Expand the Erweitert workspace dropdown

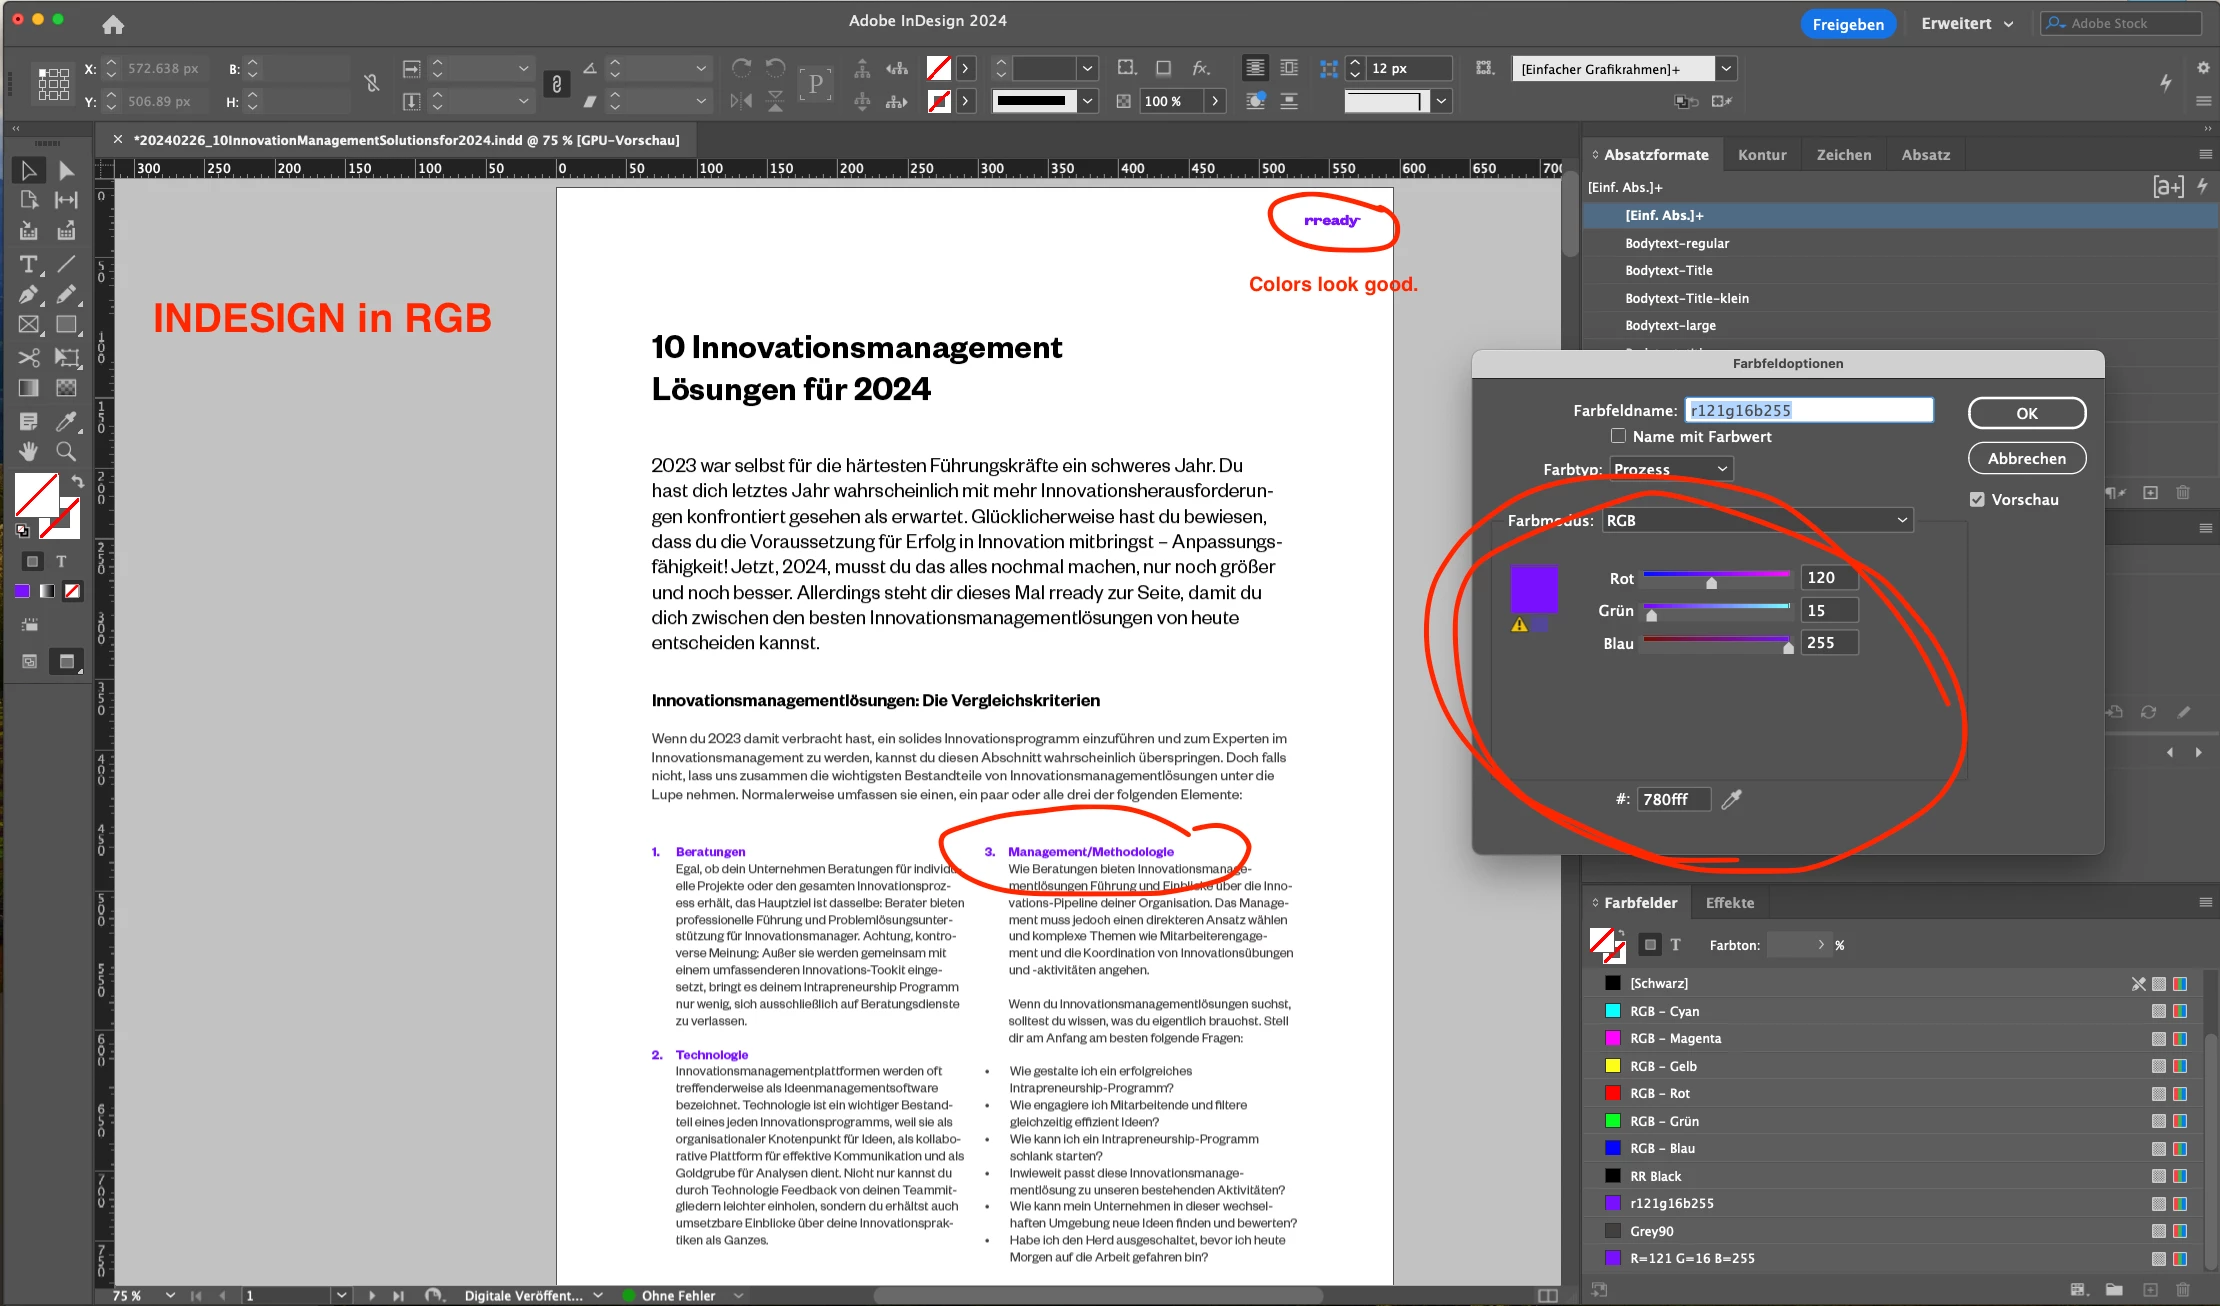click(1967, 24)
